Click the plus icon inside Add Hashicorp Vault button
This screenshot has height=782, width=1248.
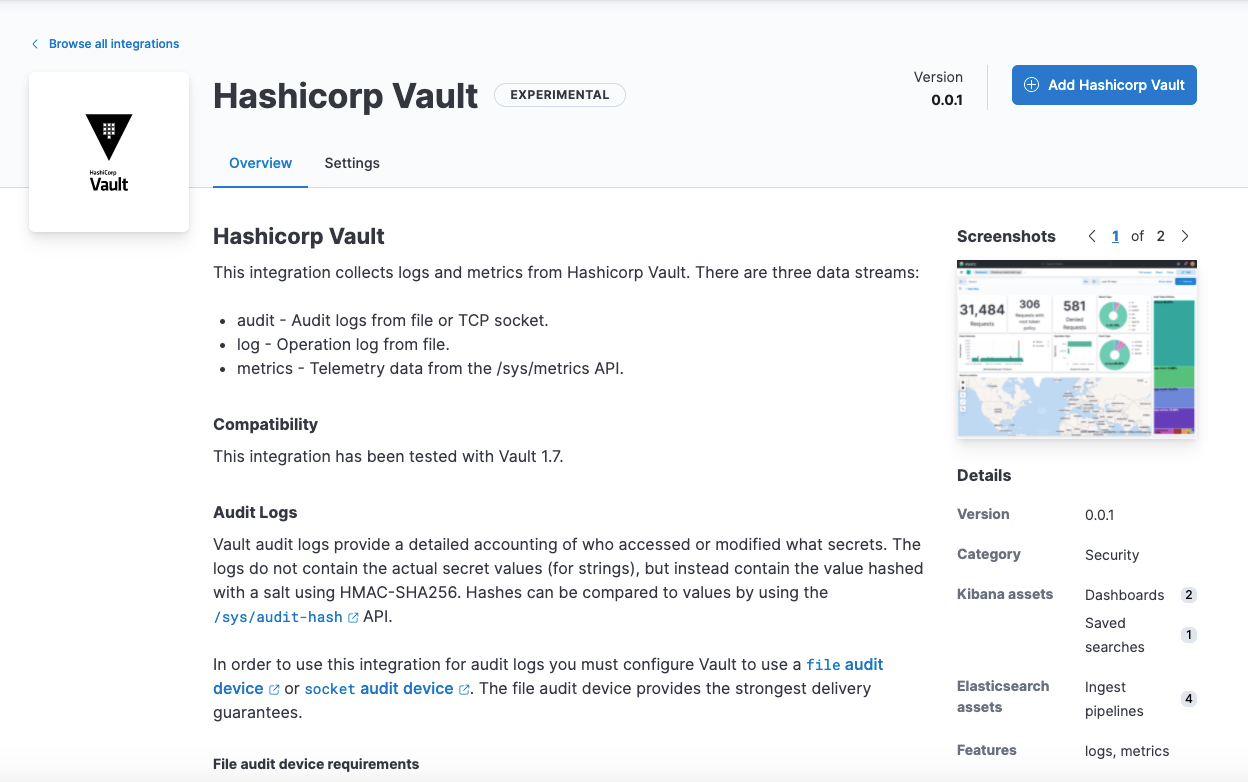[1030, 85]
